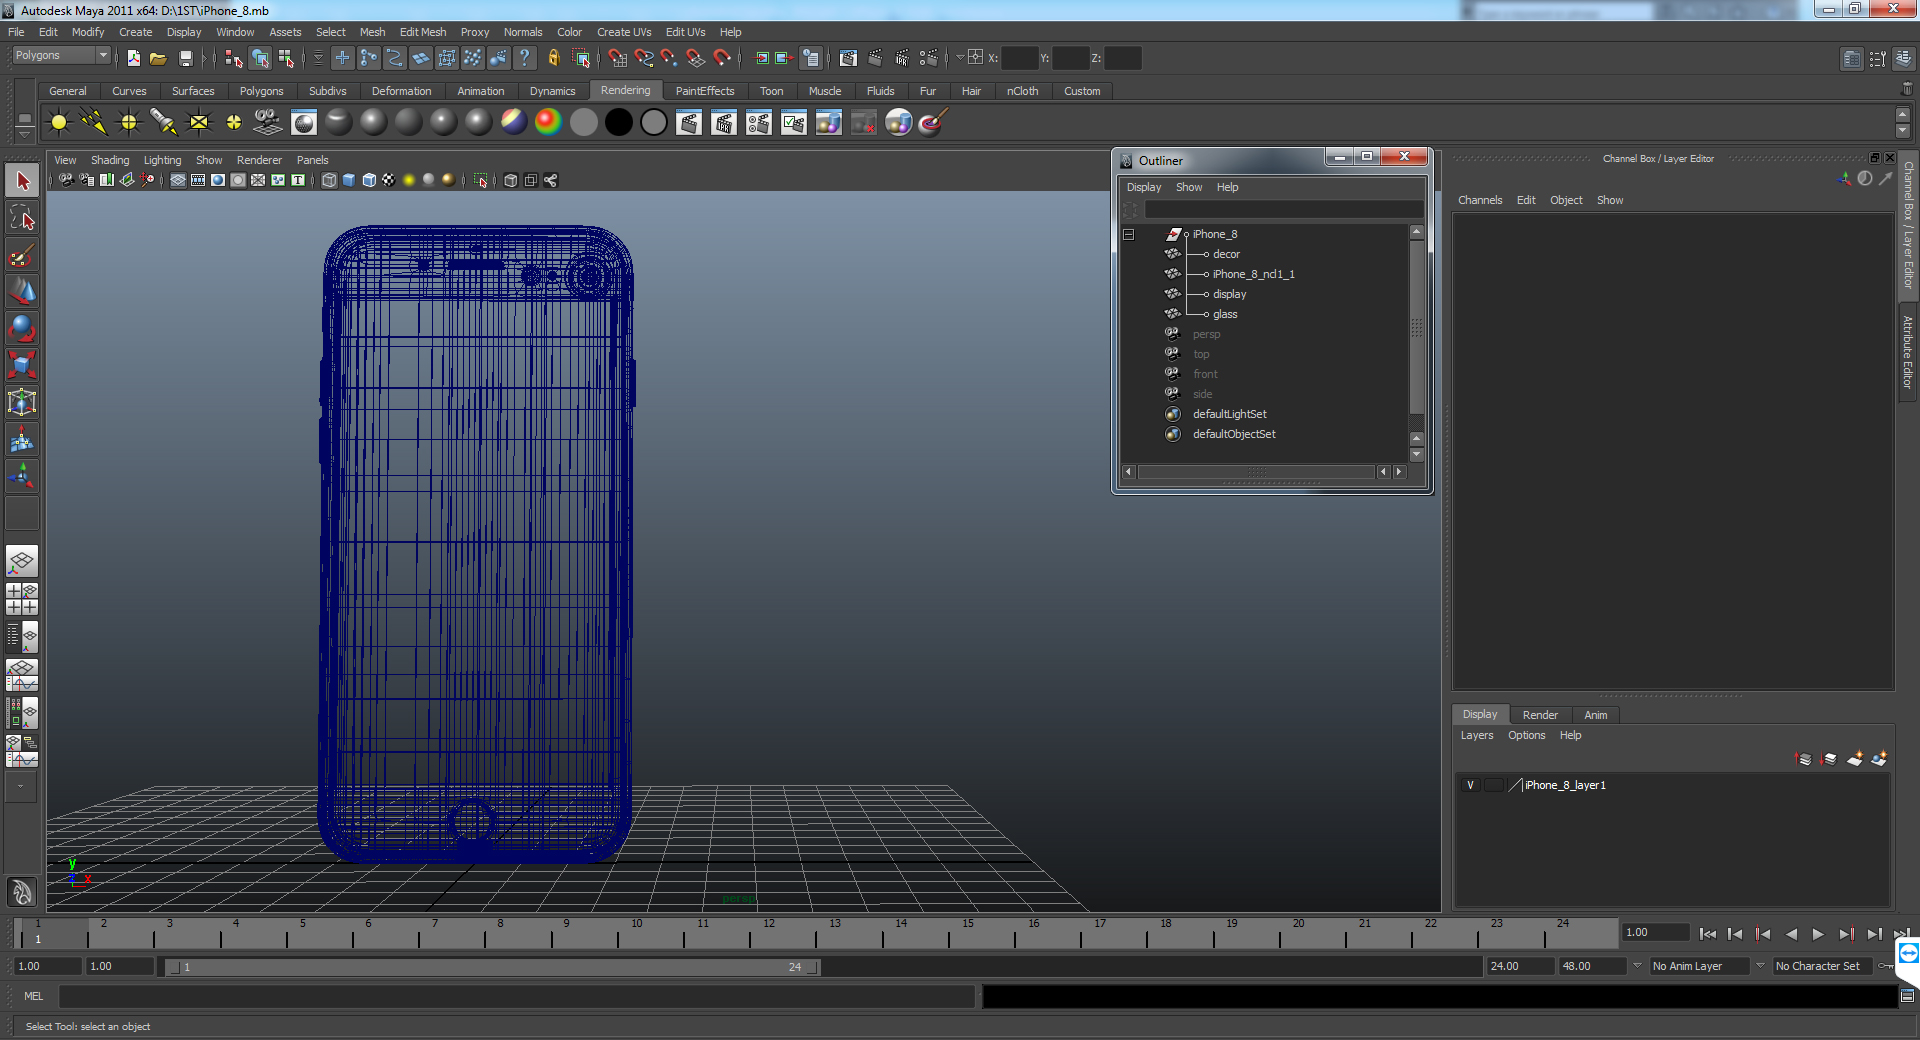Toggle lock selection icon
This screenshot has width=1920, height=1040.
(x=553, y=58)
